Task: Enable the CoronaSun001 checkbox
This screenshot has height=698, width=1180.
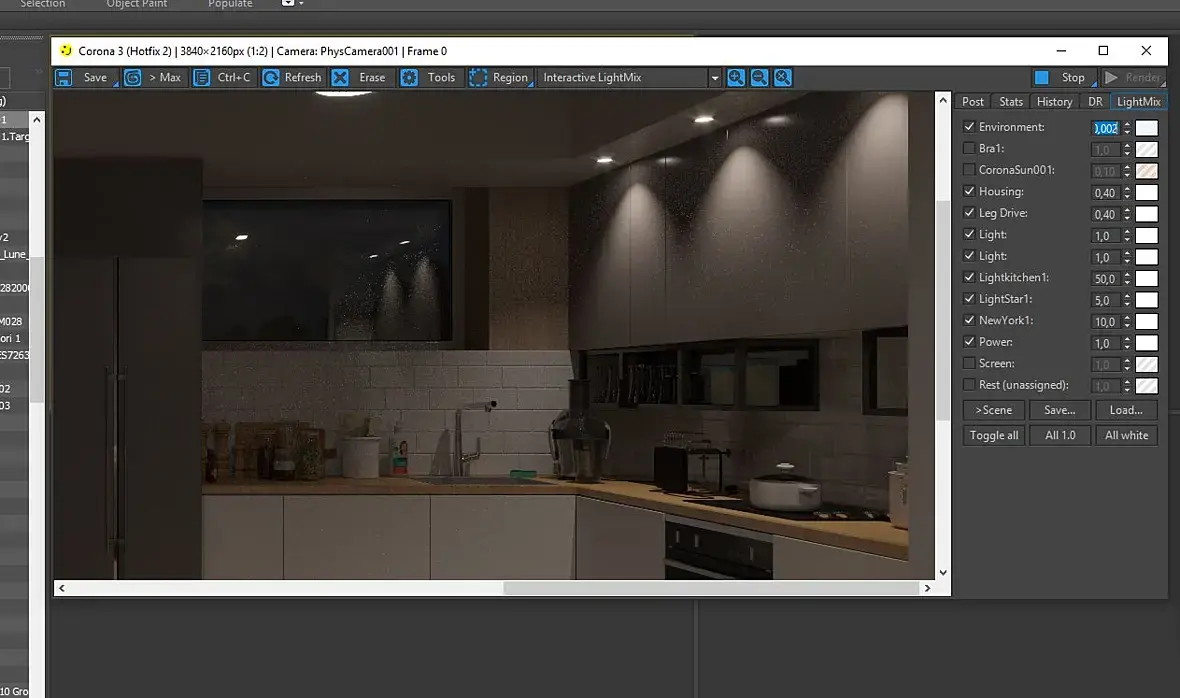Action: (969, 169)
